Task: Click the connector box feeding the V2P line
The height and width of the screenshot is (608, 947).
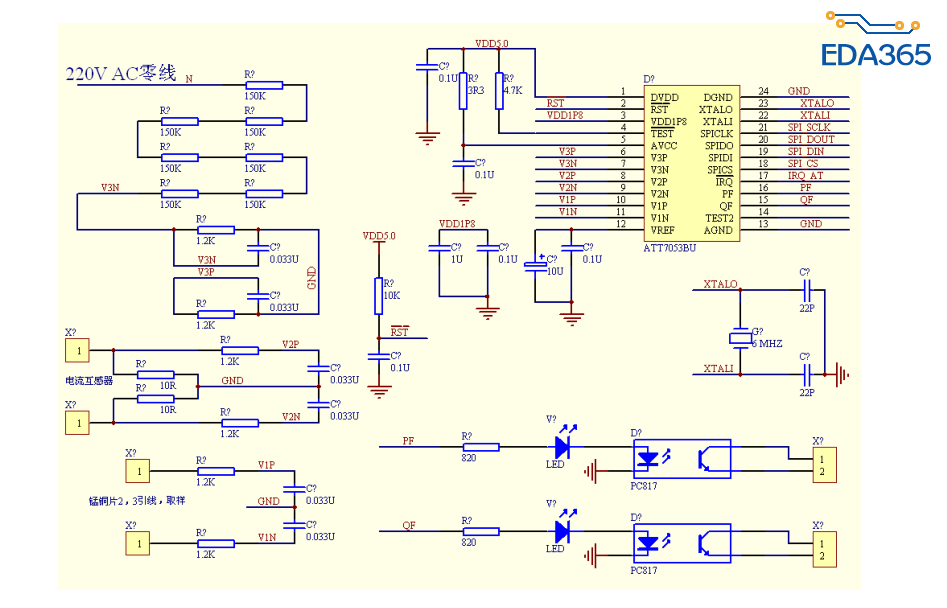Action: tap(77, 350)
